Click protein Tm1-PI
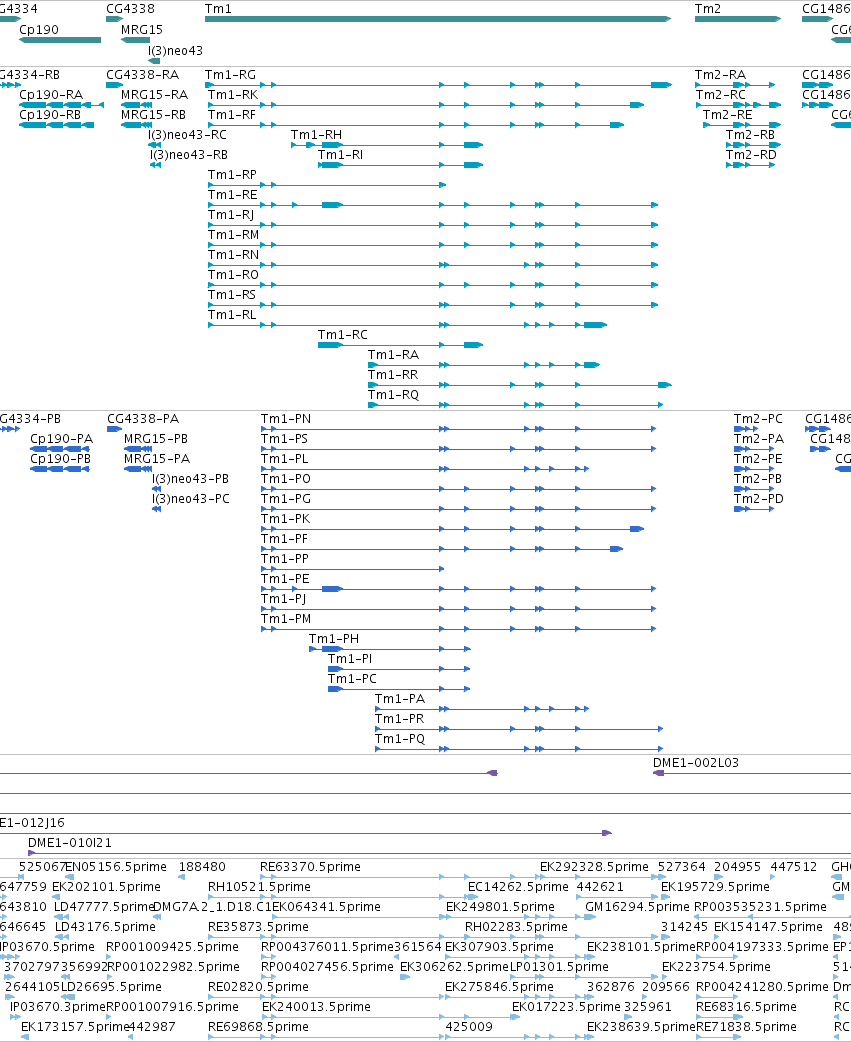This screenshot has height=1042, width=851. (399, 669)
